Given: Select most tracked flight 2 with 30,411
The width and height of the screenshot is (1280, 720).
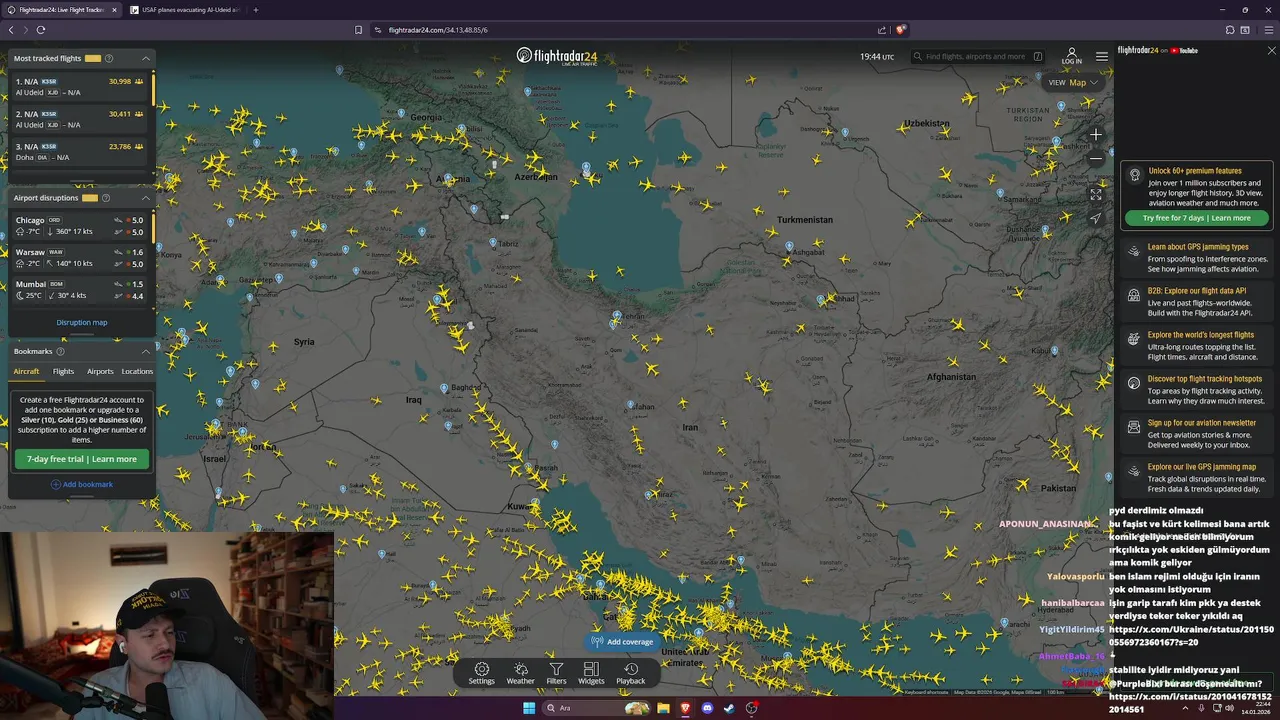Looking at the screenshot, I should [x=80, y=120].
